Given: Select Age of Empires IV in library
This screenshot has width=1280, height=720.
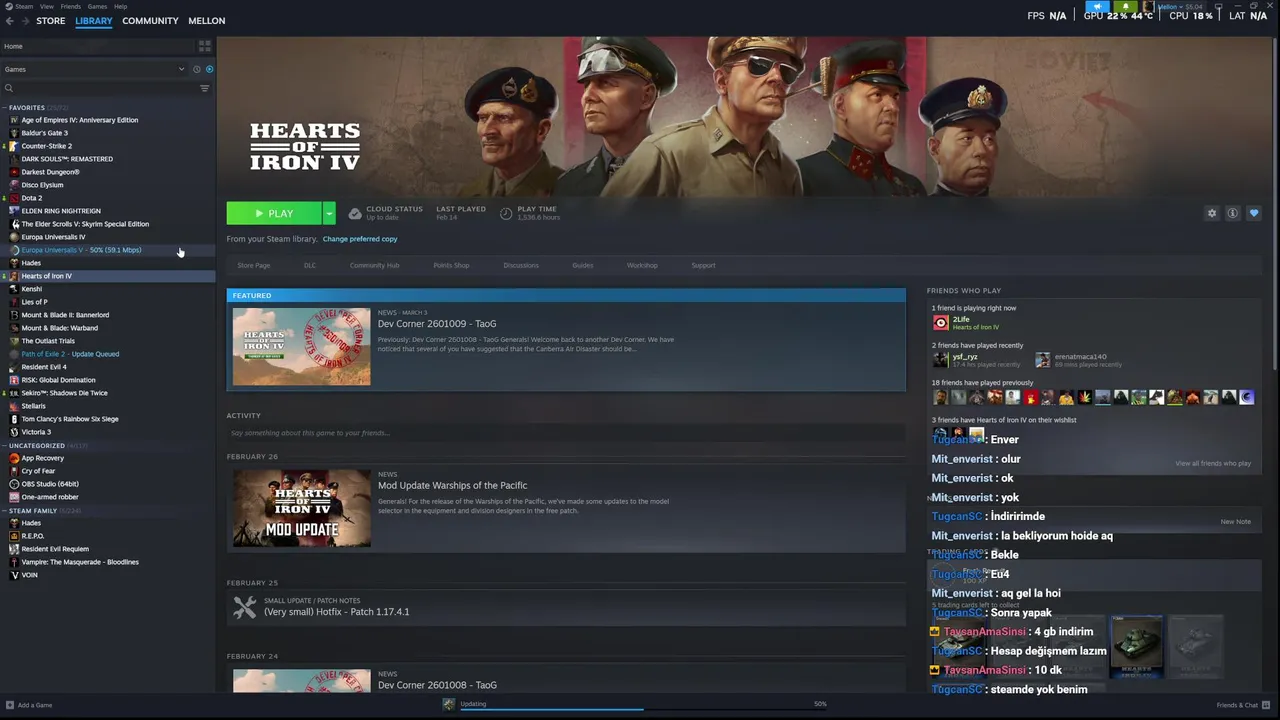Looking at the screenshot, I should [80, 120].
